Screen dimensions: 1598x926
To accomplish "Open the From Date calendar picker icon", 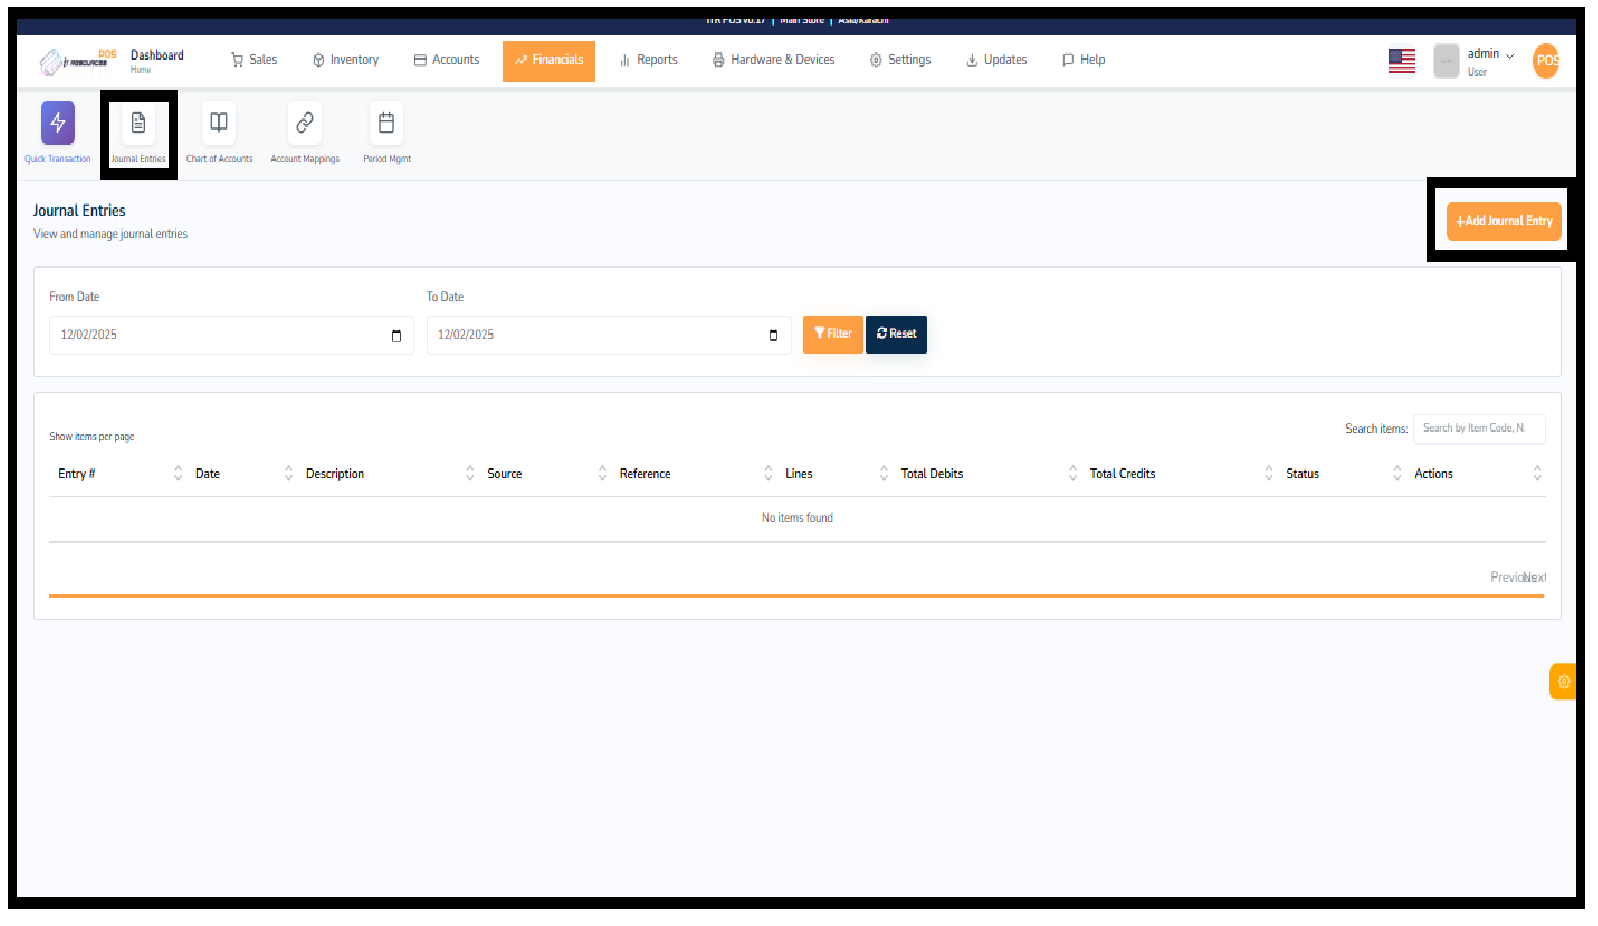I will pos(396,336).
